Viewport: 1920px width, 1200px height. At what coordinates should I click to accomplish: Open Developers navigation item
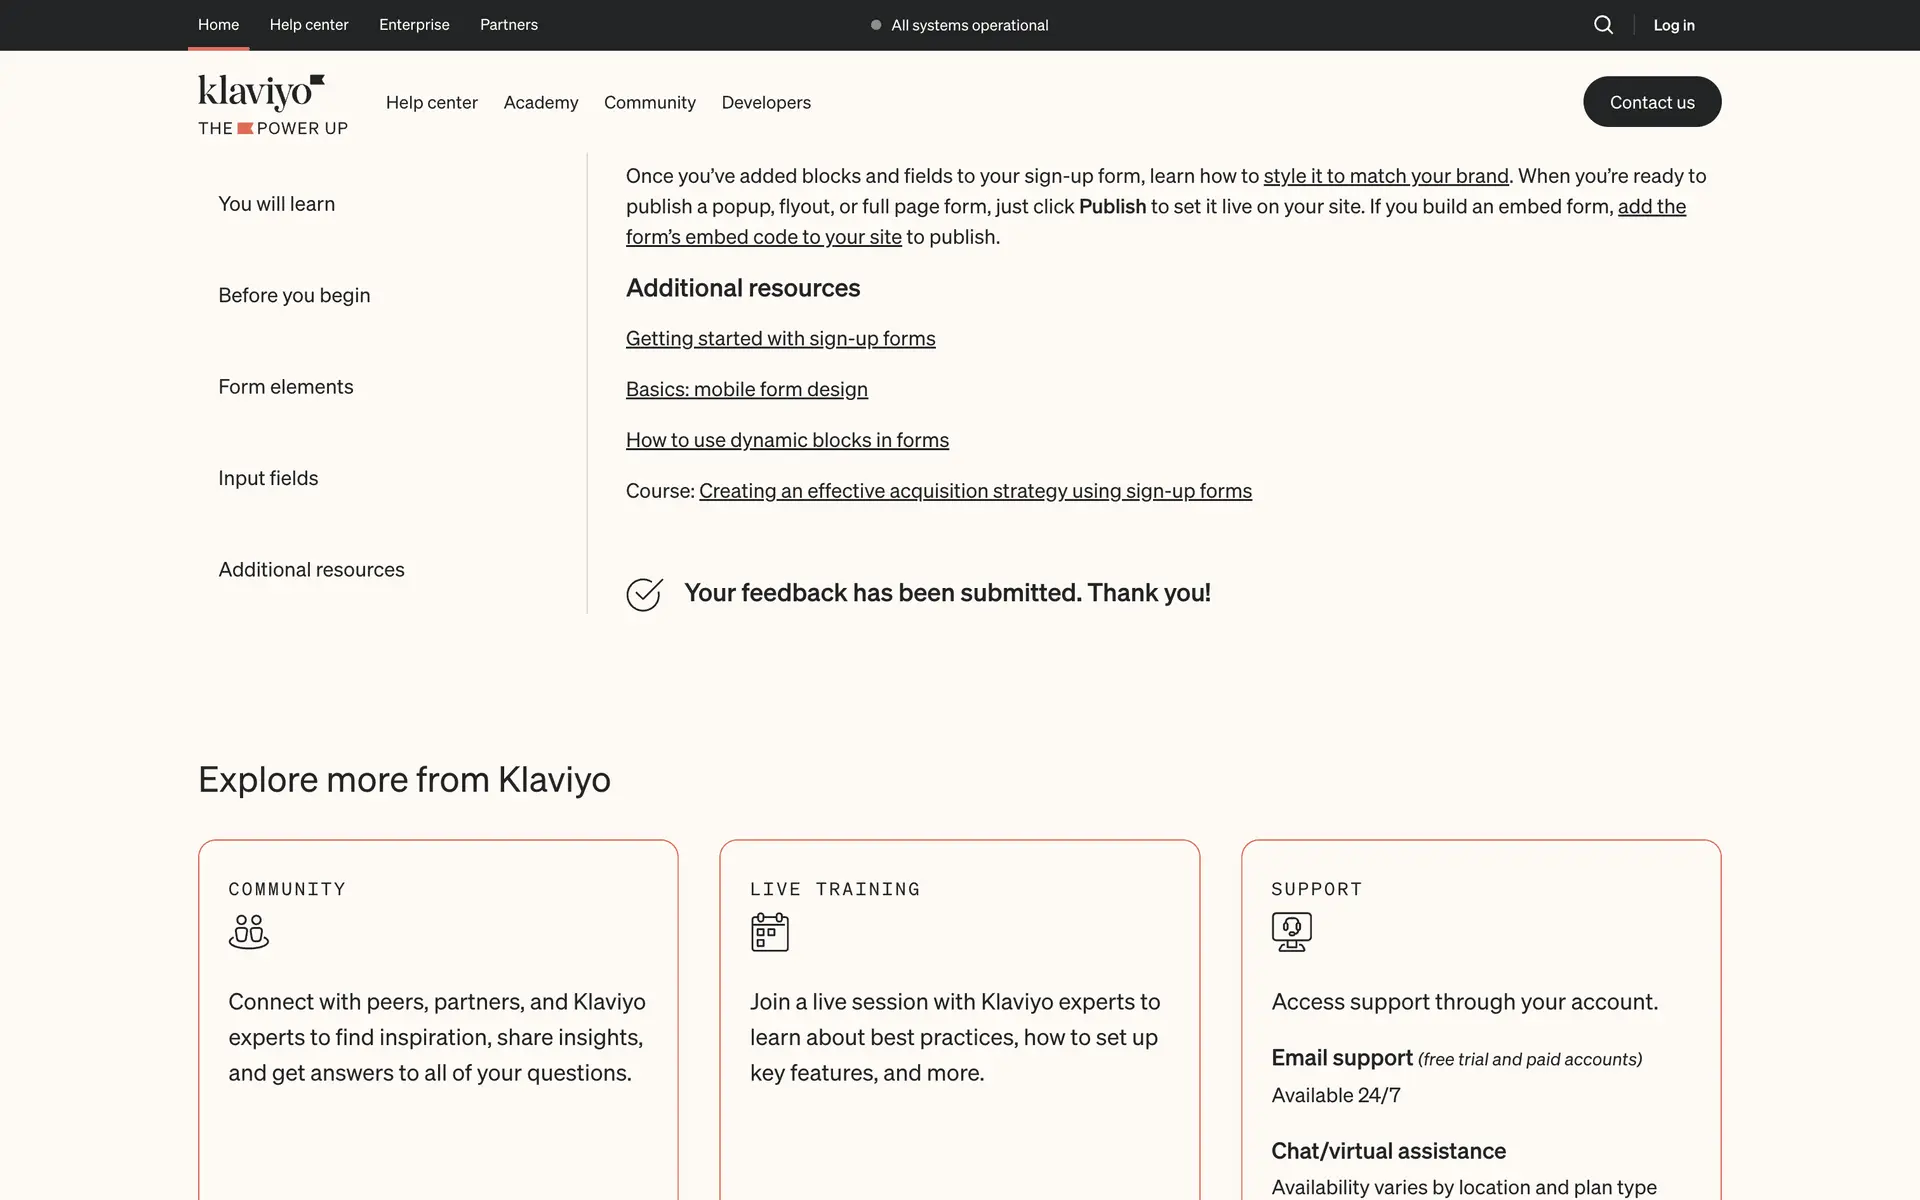coord(766,103)
